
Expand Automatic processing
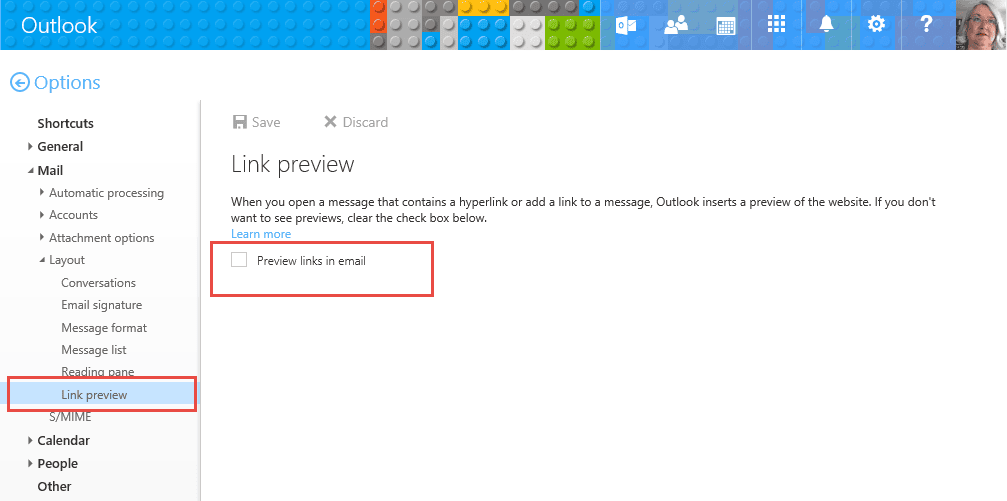pos(42,192)
